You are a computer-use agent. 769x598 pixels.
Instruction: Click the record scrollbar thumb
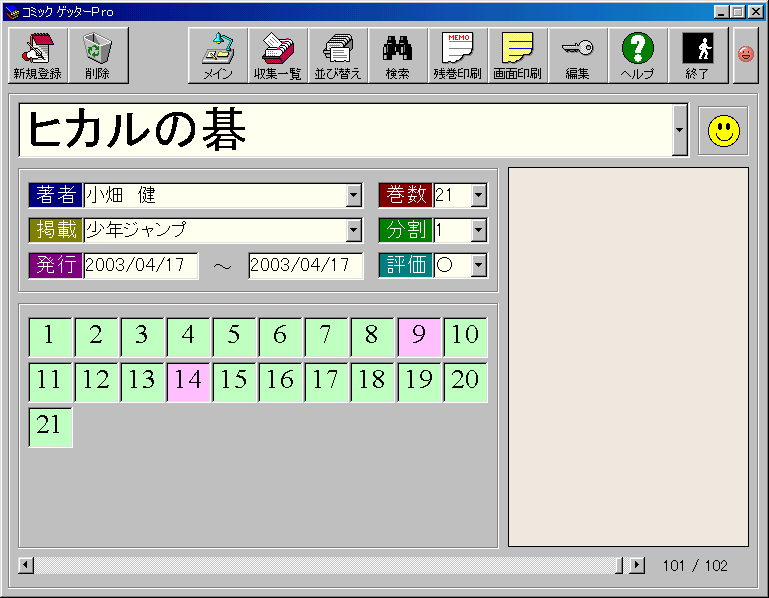(619, 566)
